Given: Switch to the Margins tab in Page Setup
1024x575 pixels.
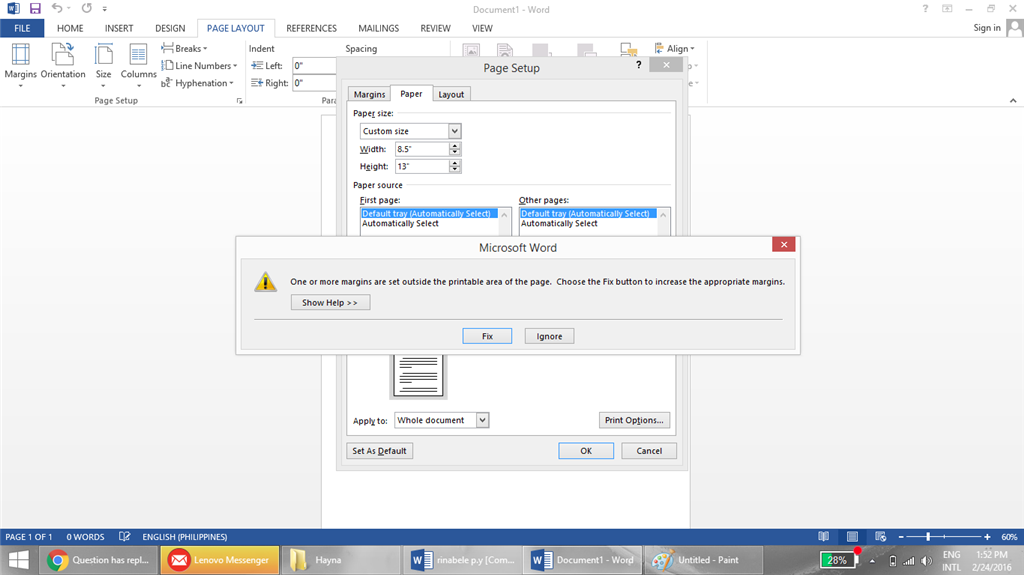Looking at the screenshot, I should coord(369,94).
